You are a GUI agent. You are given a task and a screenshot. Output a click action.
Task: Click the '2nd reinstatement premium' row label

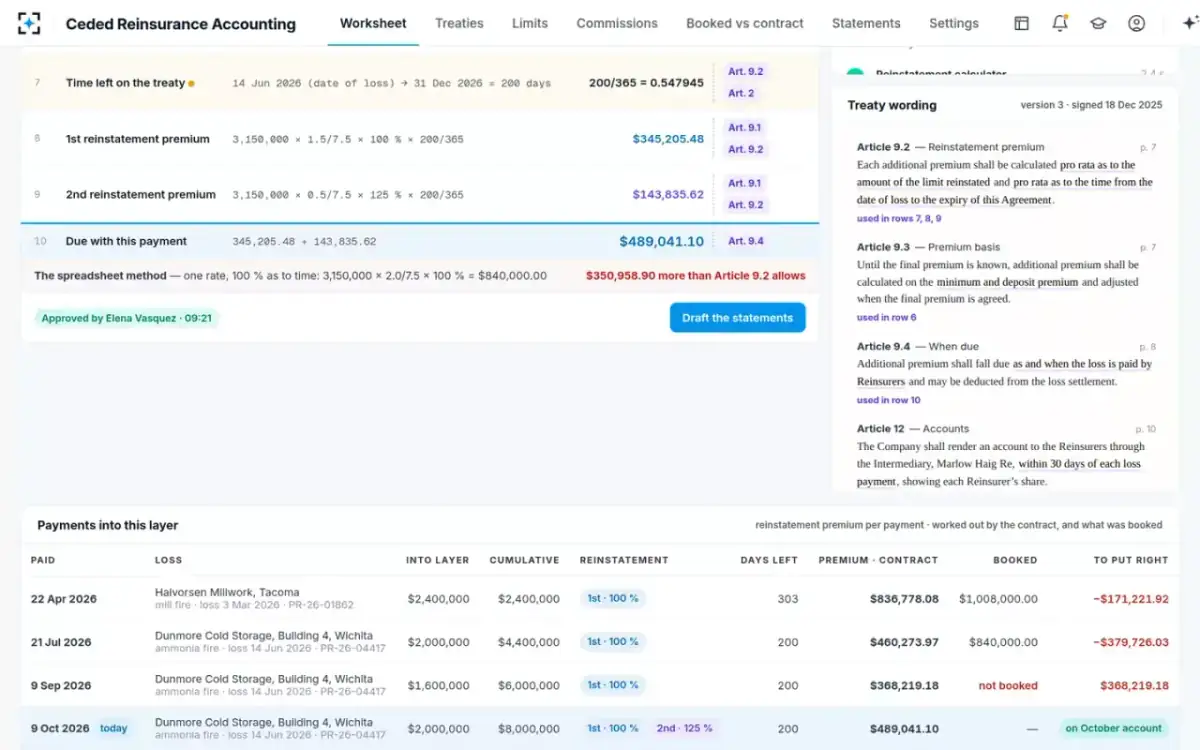(141, 194)
